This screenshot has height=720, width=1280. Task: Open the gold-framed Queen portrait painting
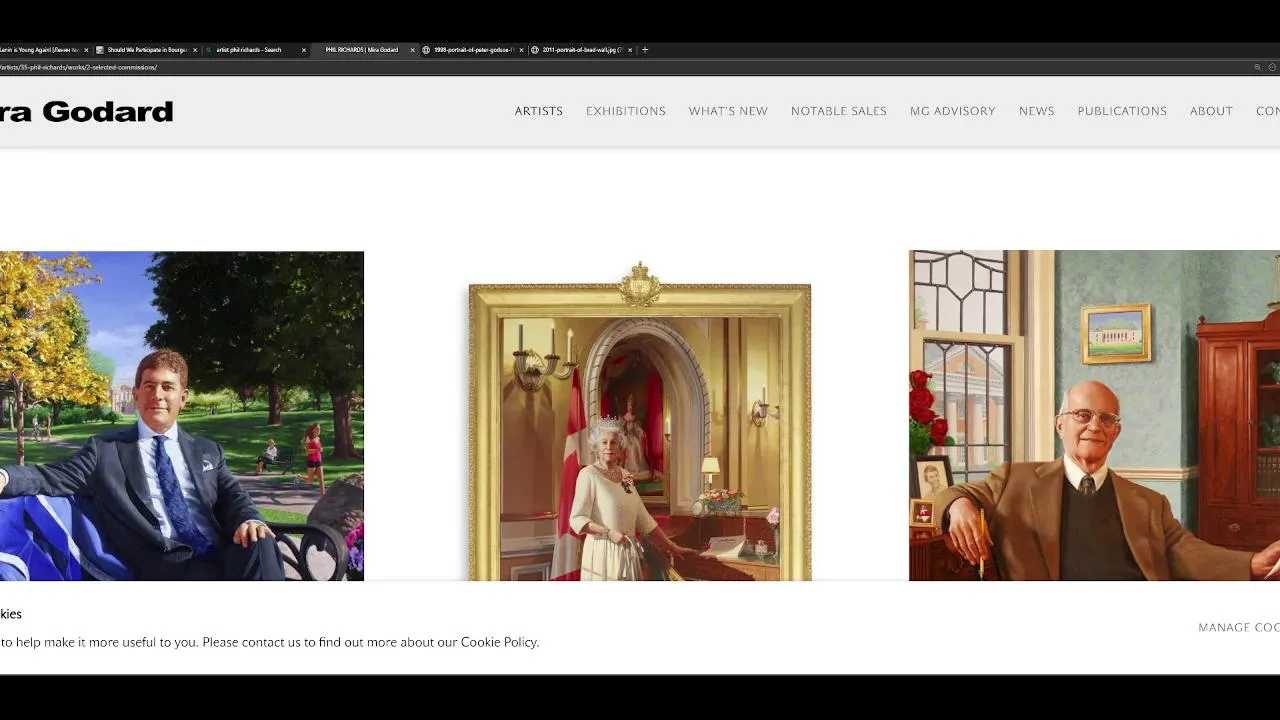coord(640,422)
